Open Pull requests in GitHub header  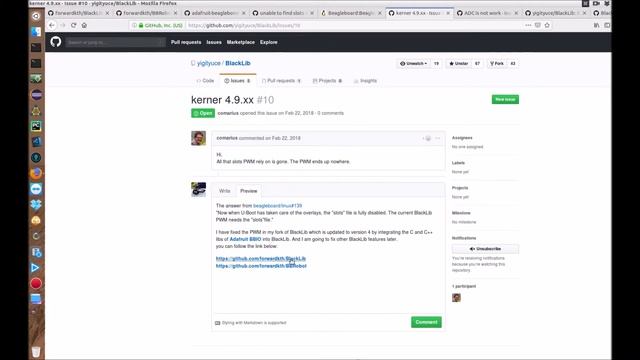tap(186, 42)
